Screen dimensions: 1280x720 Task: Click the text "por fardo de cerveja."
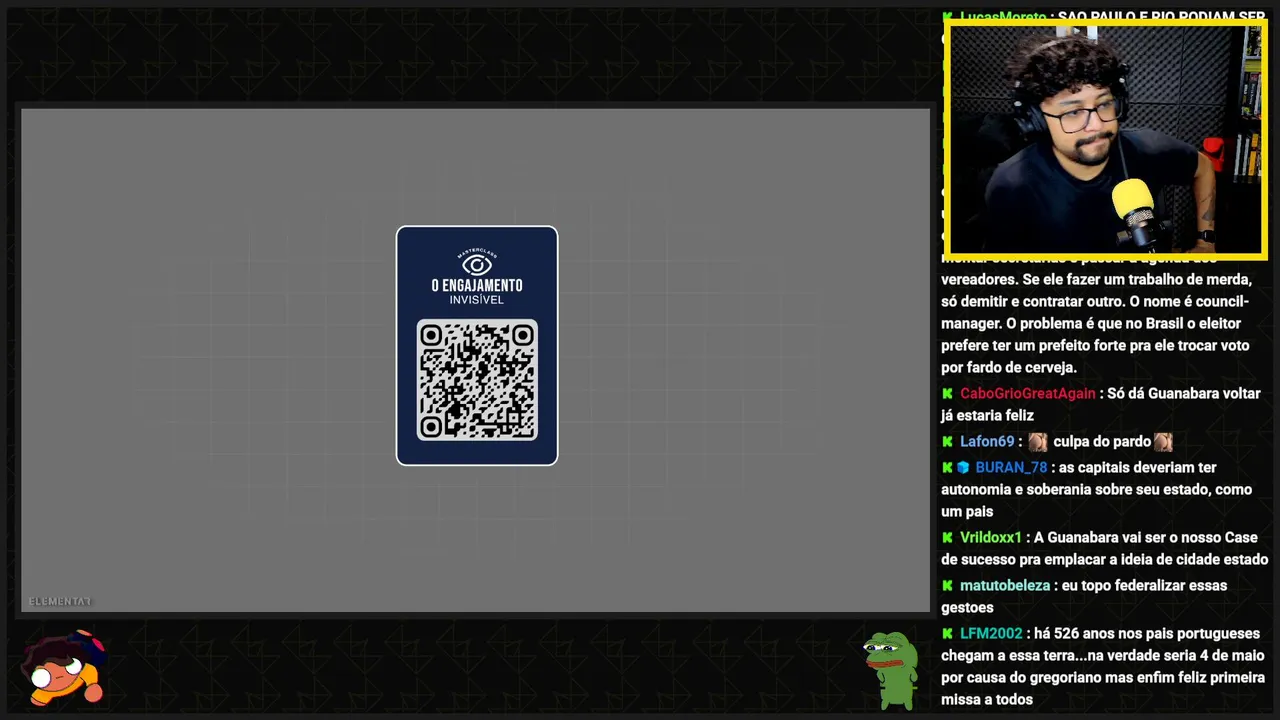pyautogui.click(x=1009, y=368)
